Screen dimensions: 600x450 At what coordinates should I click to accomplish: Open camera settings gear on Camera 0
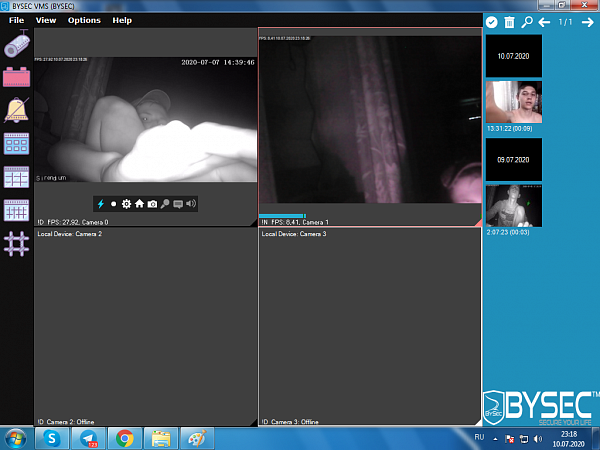(127, 204)
